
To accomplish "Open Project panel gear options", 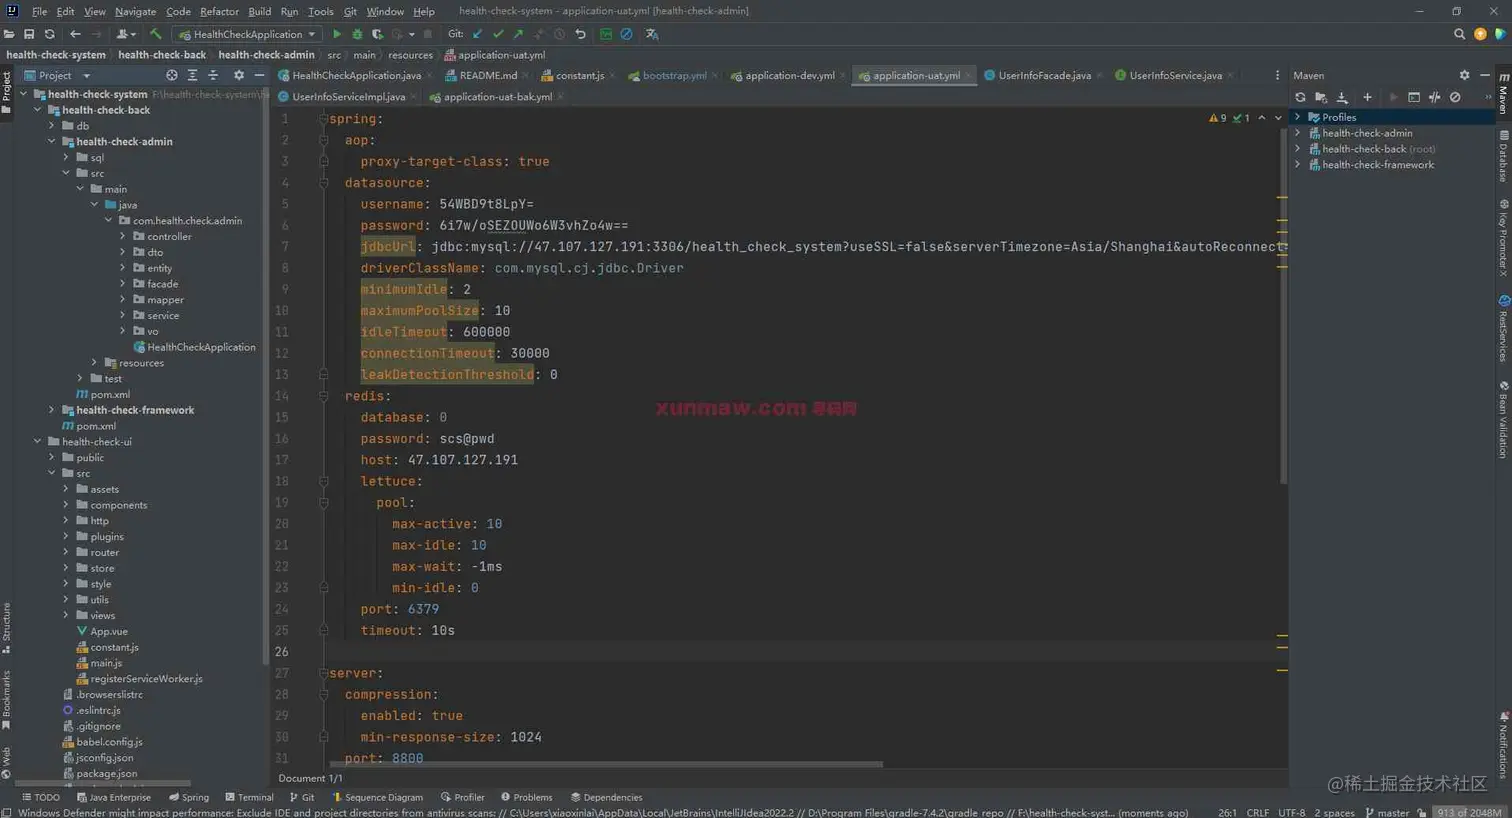I will click(x=239, y=75).
